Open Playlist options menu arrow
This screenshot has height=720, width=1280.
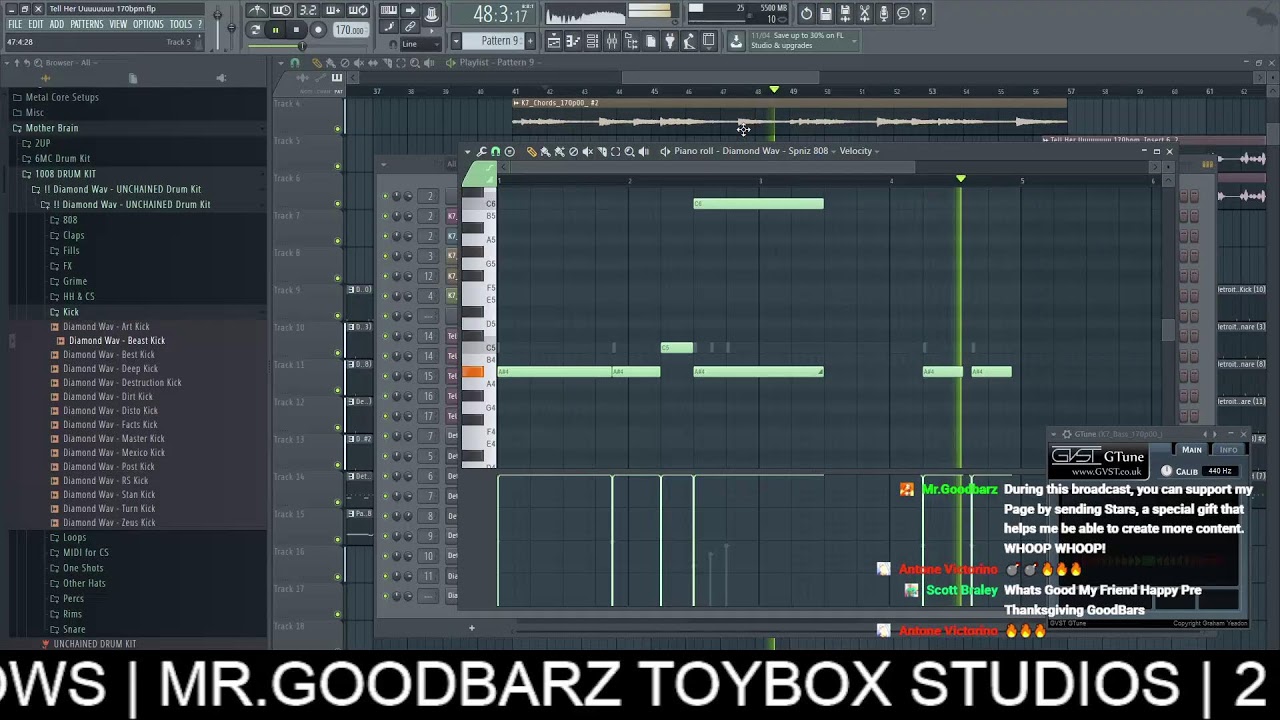click(x=281, y=62)
